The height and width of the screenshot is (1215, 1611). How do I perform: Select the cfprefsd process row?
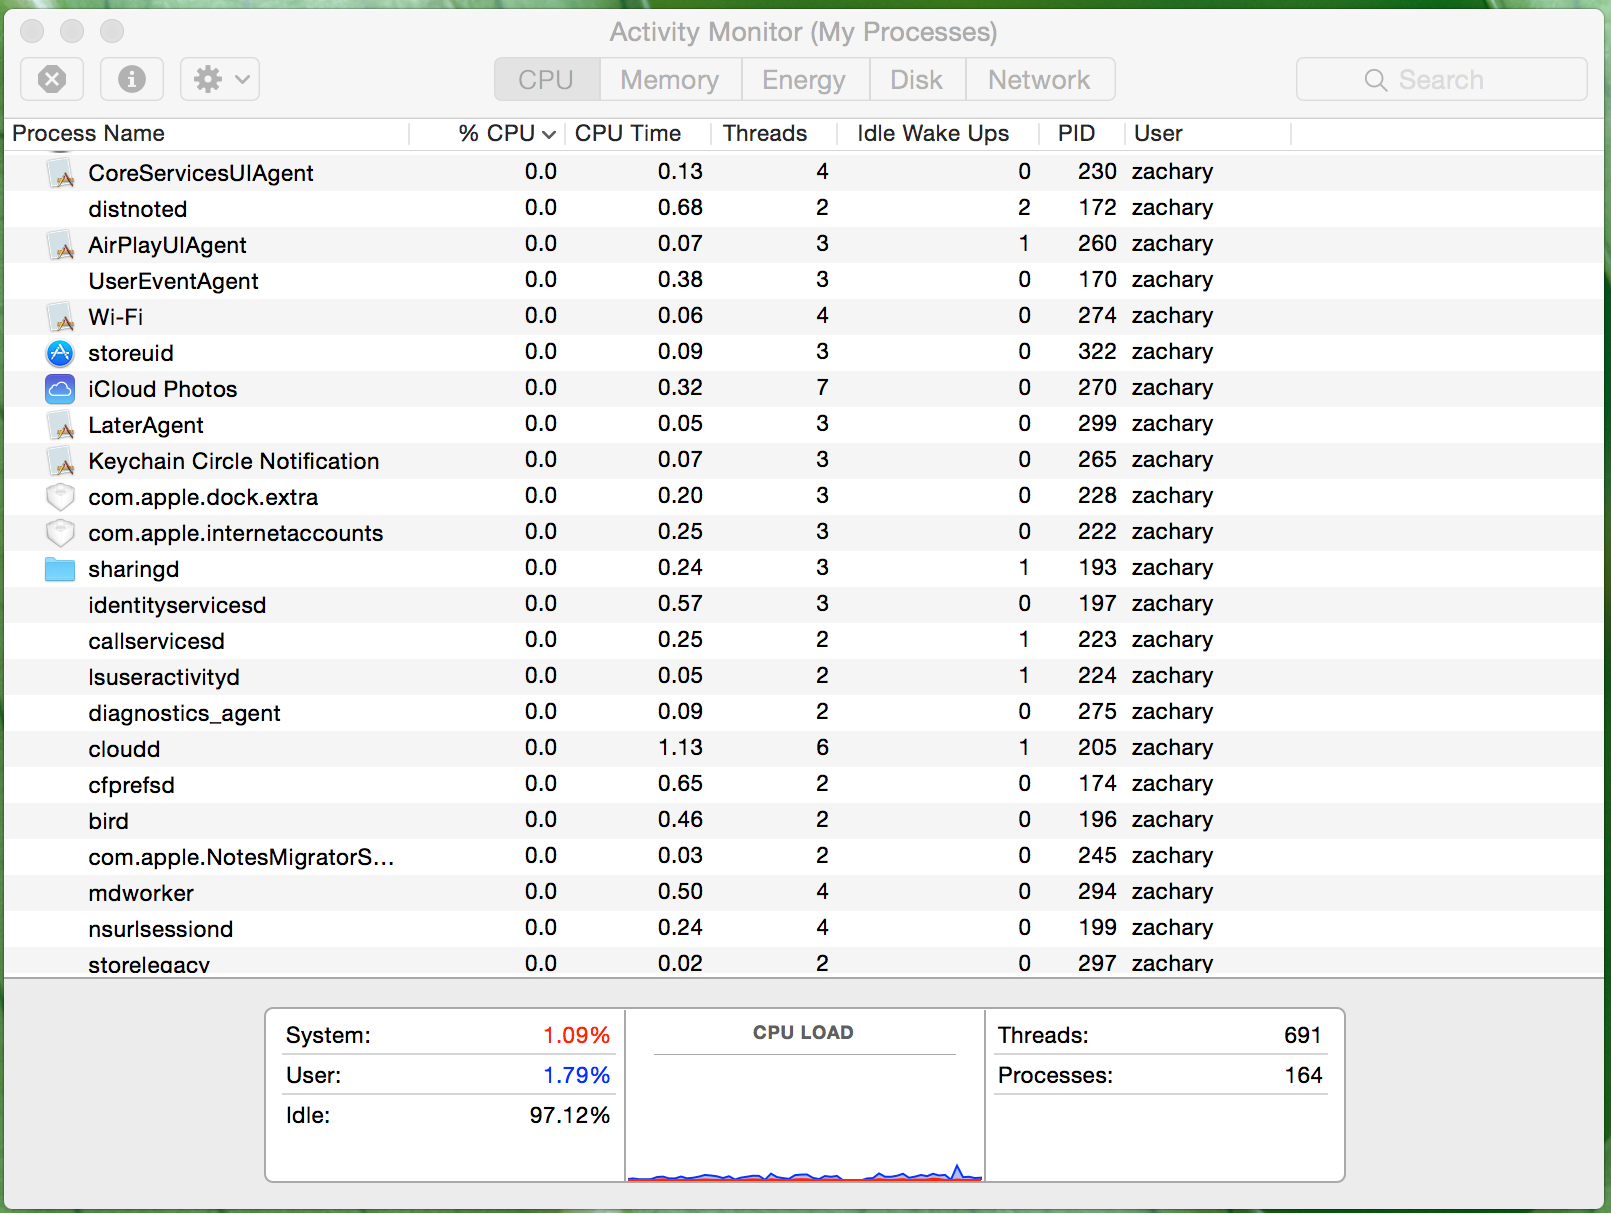coord(804,784)
